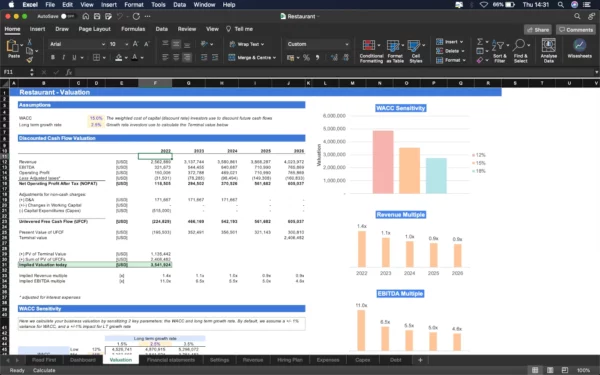
Task: Switch to Page Layout view in status bar
Action: tap(550, 370)
